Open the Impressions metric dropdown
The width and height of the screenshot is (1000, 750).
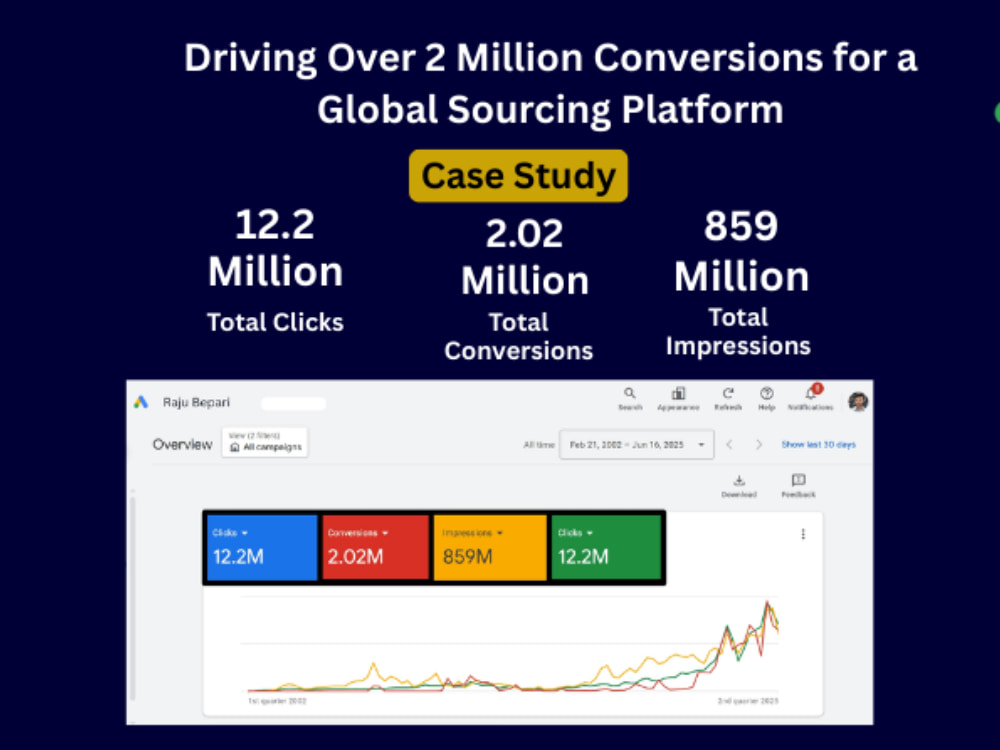click(473, 533)
